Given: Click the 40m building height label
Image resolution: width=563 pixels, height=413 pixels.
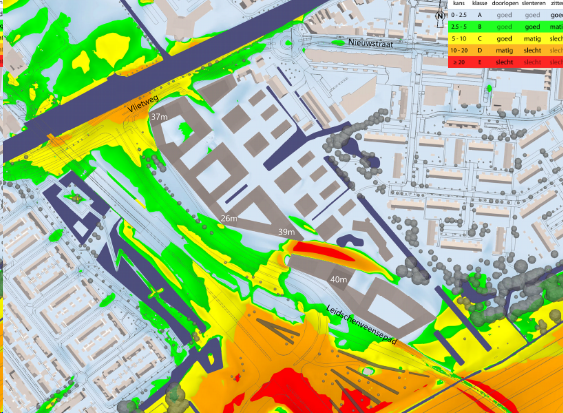Looking at the screenshot, I should tap(339, 279).
